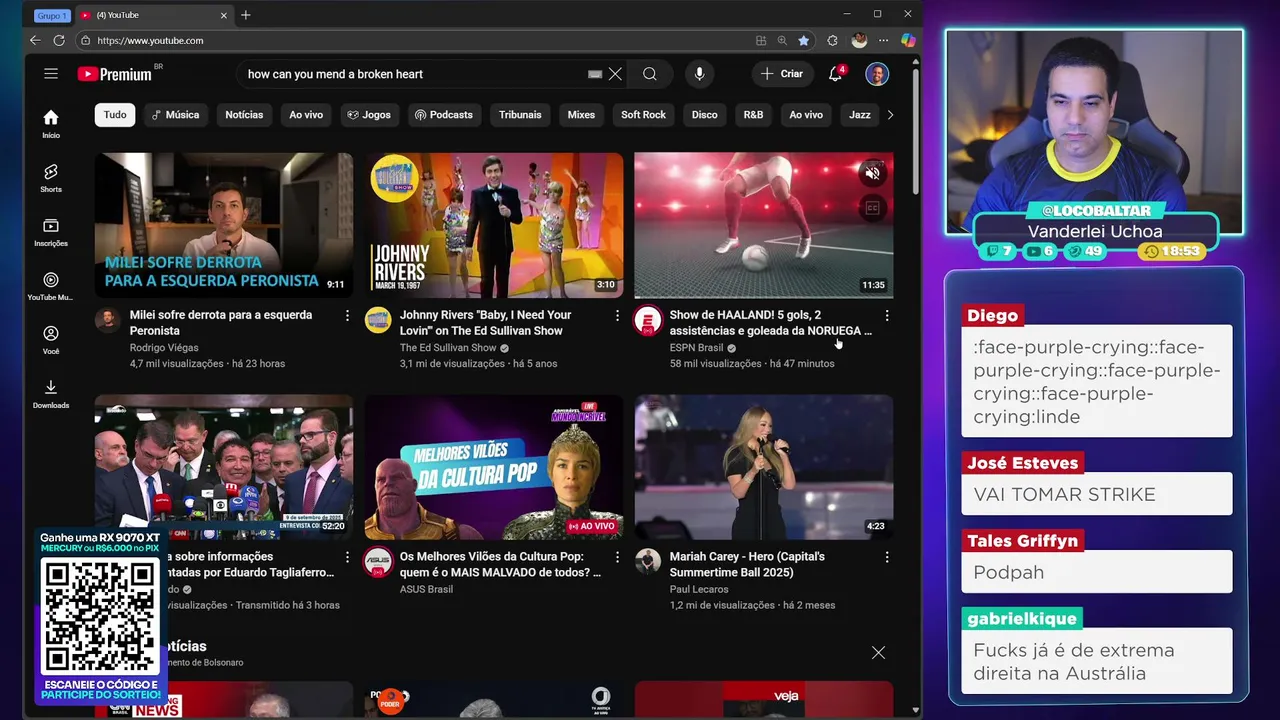Open the on-screen keyboard icon in search
The image size is (1280, 720).
click(595, 74)
